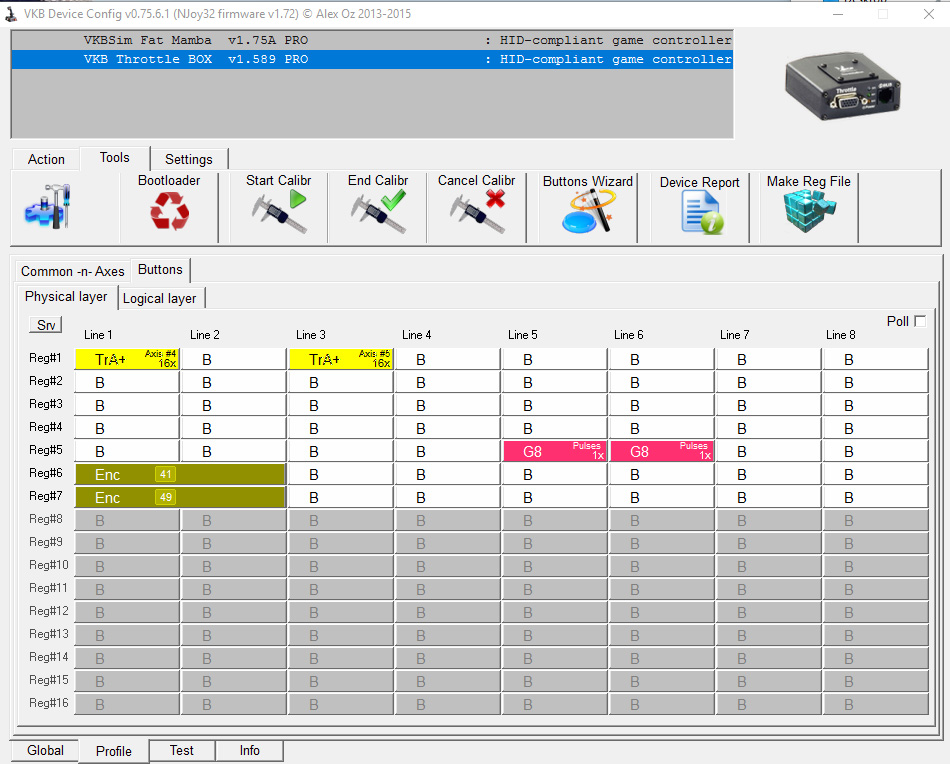Click B cell at Reg#7 Line 8
950x764 pixels.
click(x=875, y=497)
